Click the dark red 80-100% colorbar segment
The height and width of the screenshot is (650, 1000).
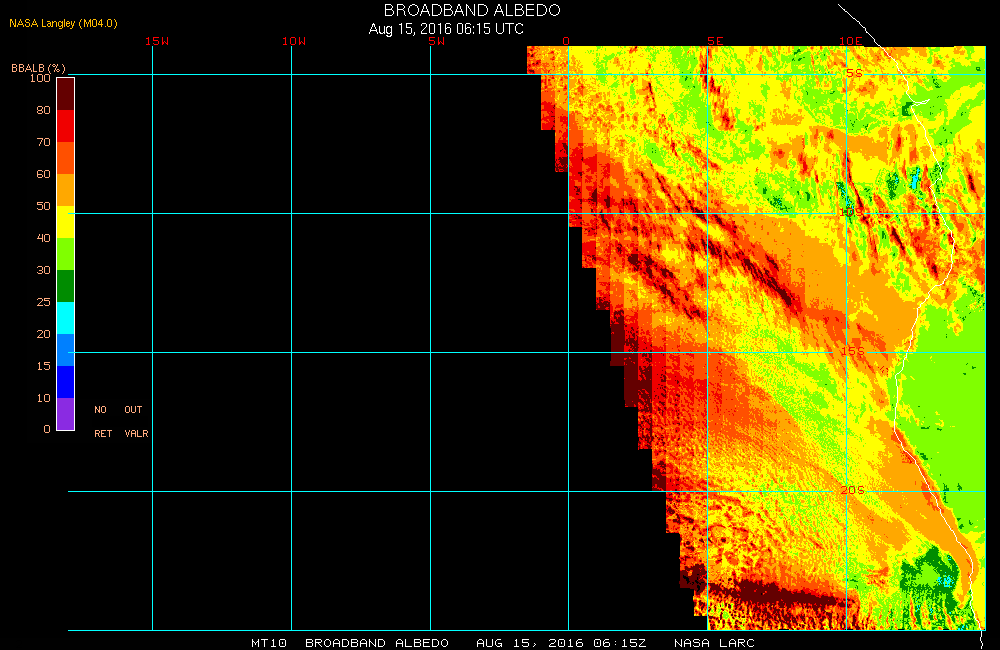pos(66,94)
